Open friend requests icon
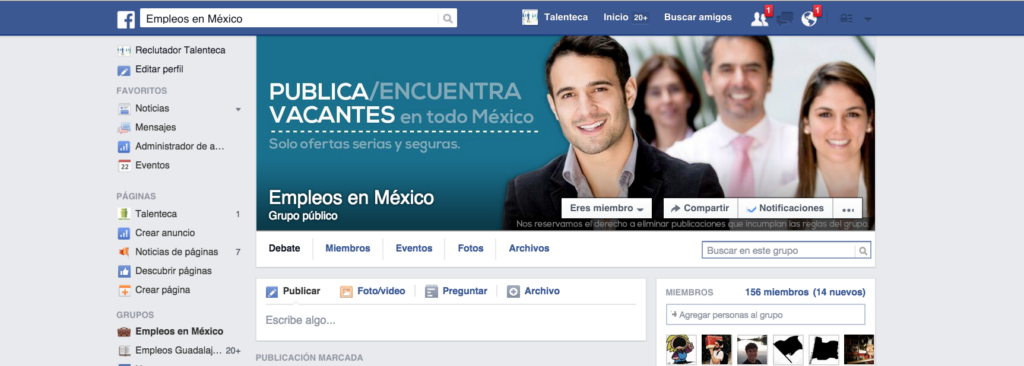 point(759,19)
